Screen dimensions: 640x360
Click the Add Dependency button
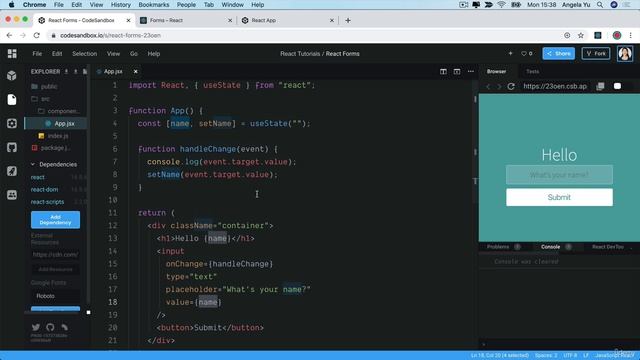pos(56,220)
